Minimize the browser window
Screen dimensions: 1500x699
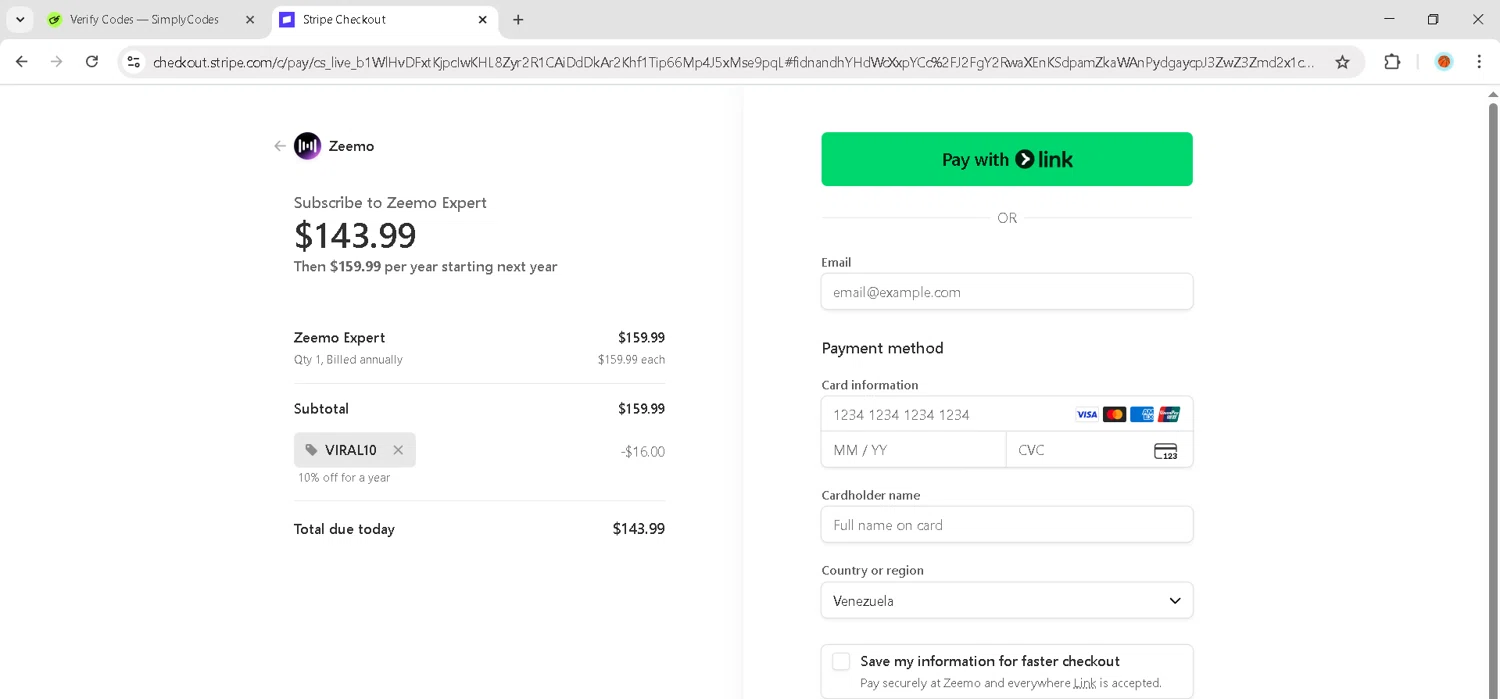pyautogui.click(x=1389, y=19)
